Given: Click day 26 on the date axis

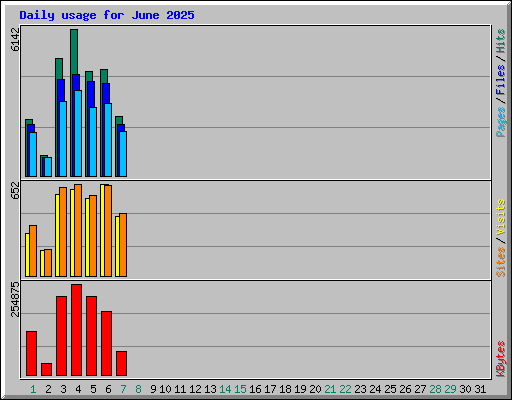Looking at the screenshot, I should (x=405, y=389).
